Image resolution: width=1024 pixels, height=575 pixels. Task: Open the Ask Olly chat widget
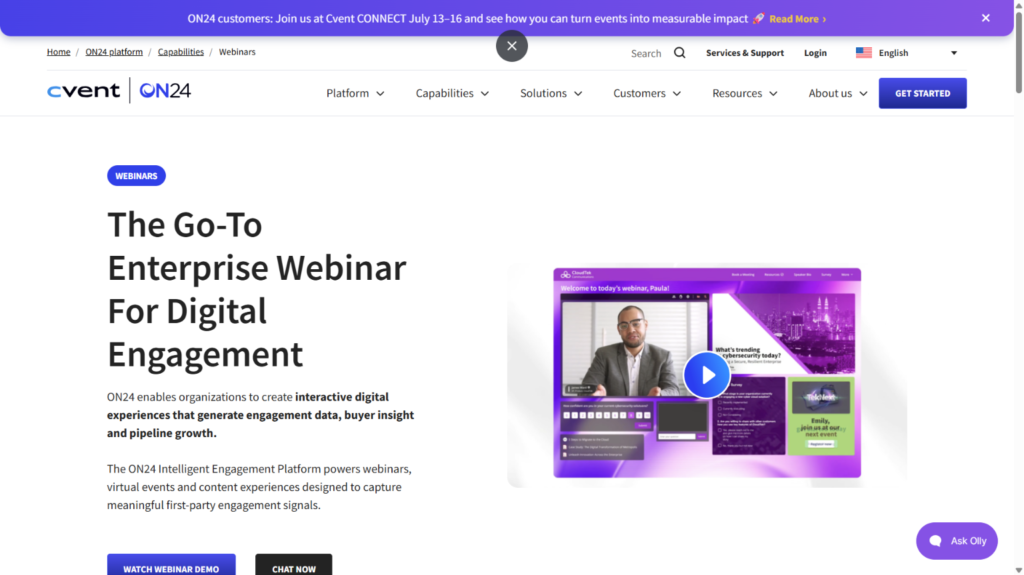tap(957, 541)
